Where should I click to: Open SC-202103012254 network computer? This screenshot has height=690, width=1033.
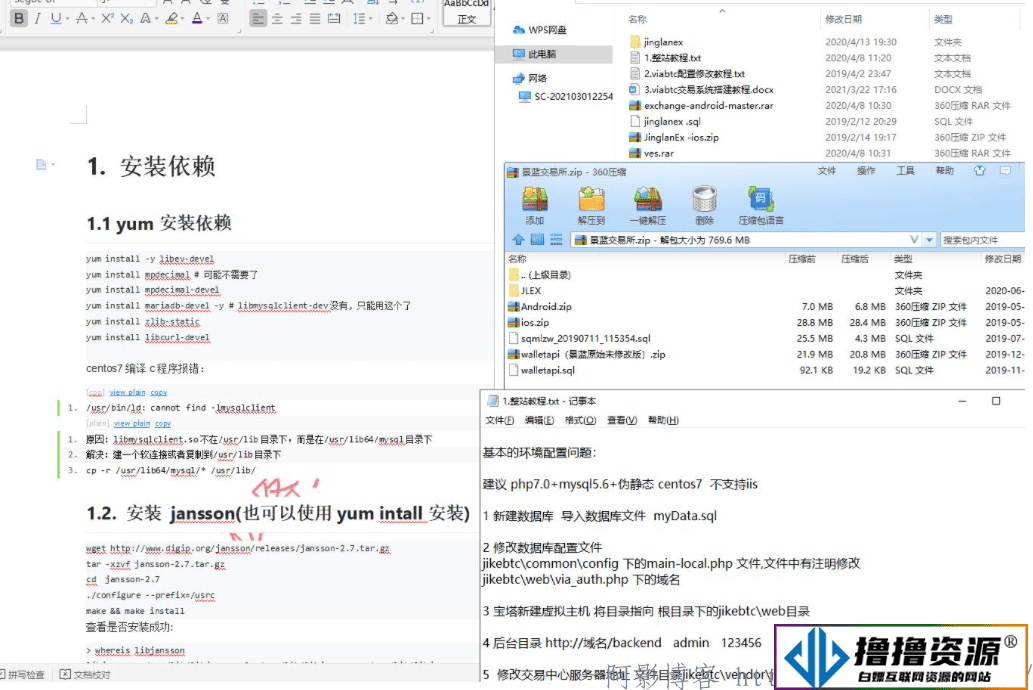point(566,96)
